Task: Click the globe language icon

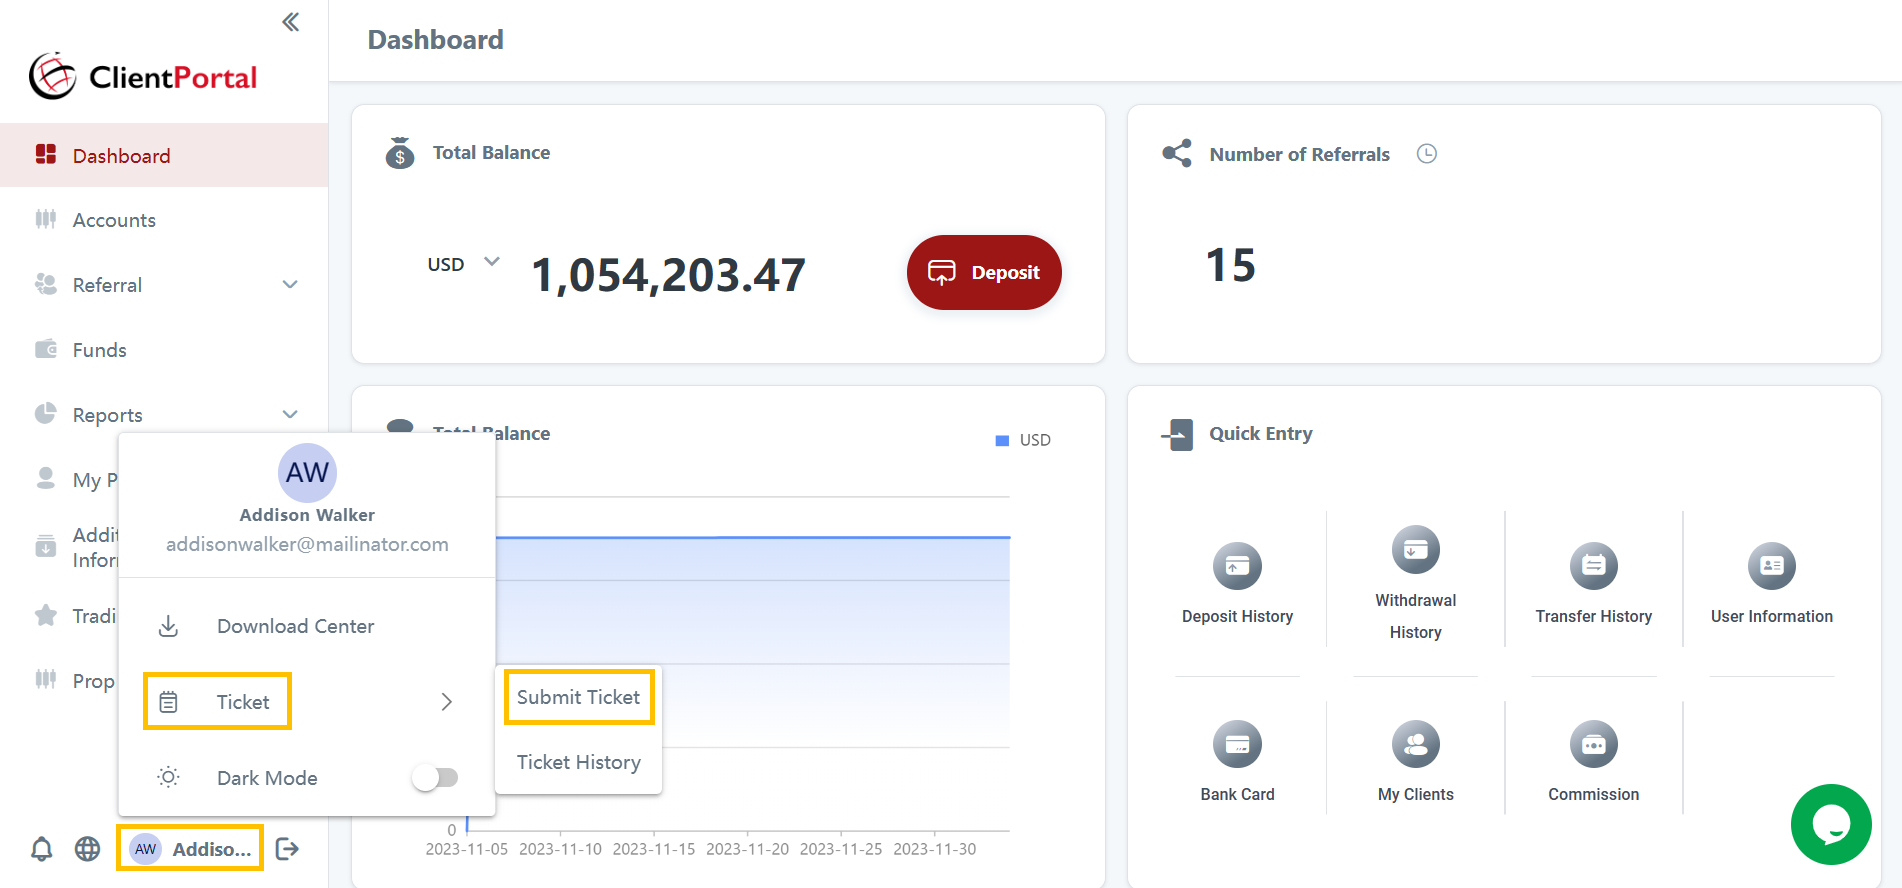Action: pyautogui.click(x=88, y=849)
